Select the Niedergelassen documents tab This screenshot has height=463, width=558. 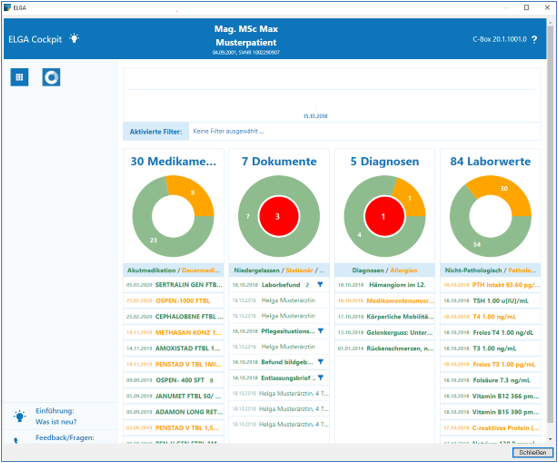point(257,270)
